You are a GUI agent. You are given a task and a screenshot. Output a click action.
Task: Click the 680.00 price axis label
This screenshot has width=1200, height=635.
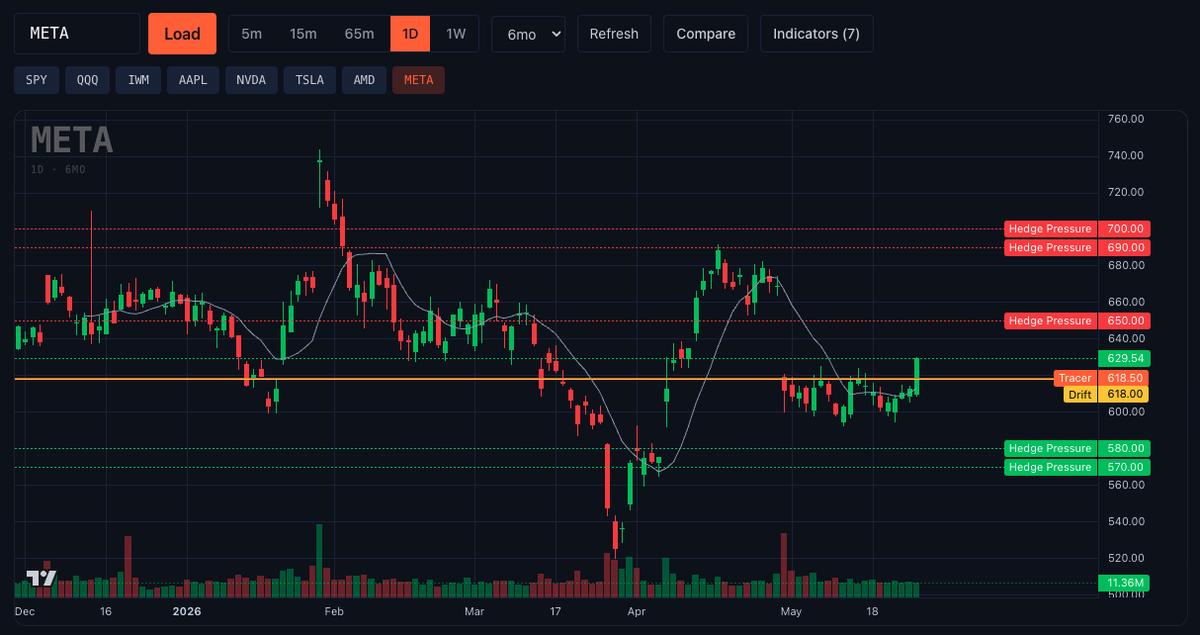tap(1126, 265)
